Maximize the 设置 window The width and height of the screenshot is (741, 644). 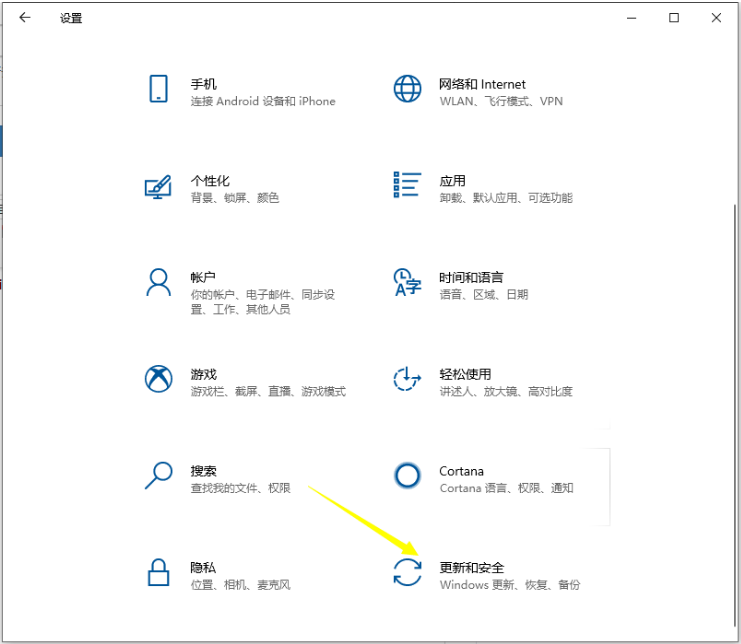674,18
